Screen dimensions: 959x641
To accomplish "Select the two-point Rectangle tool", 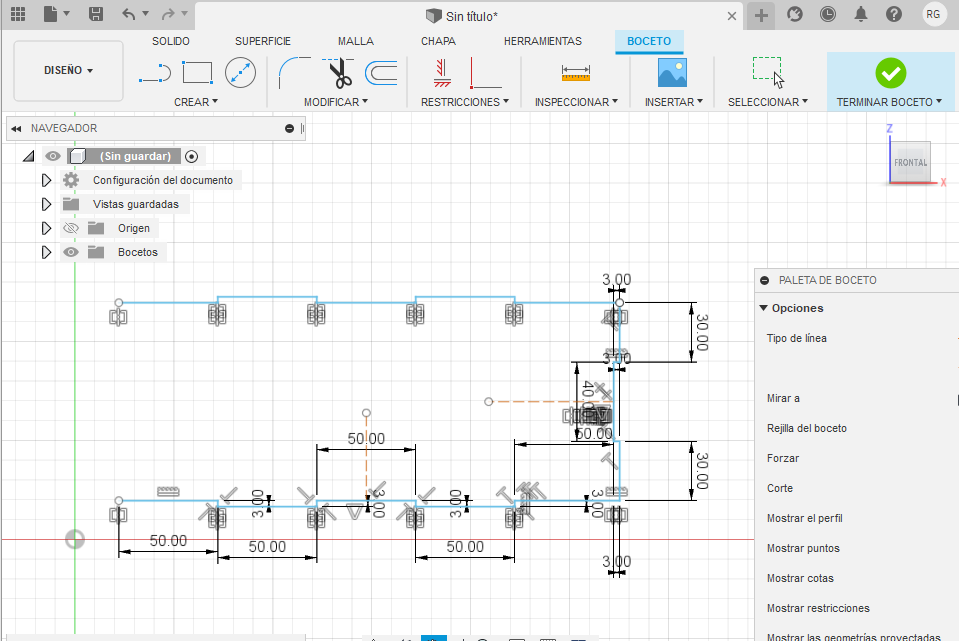I will pos(198,73).
